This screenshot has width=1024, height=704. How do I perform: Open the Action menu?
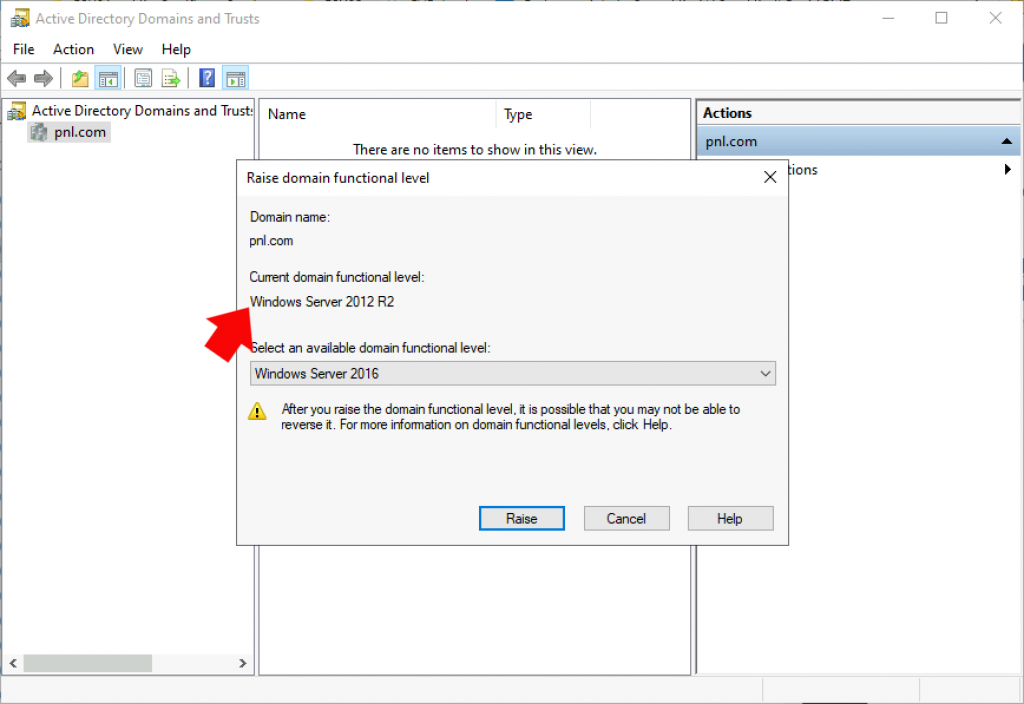tap(73, 49)
